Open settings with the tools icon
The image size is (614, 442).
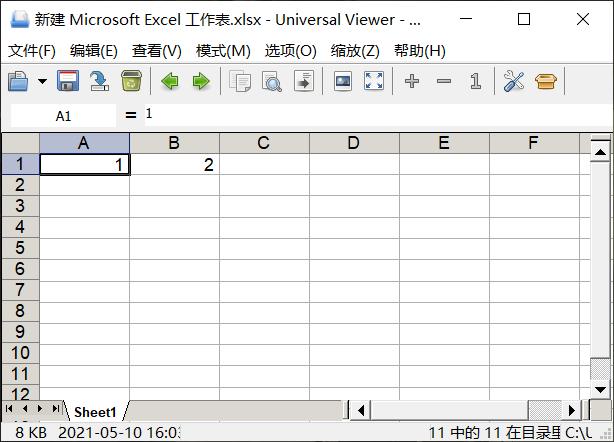pos(514,82)
